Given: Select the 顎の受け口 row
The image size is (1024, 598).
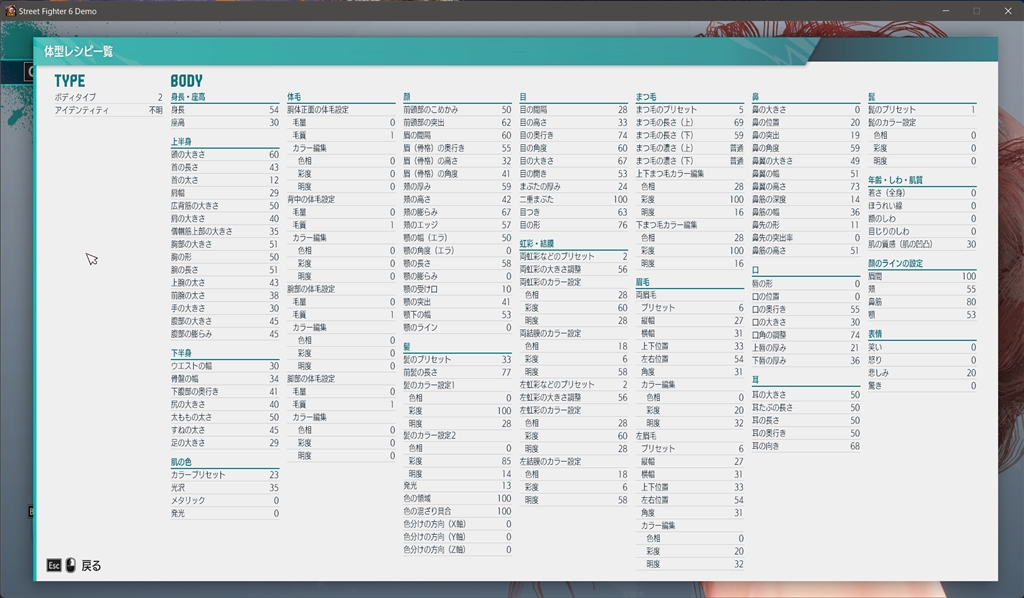Looking at the screenshot, I should click(x=457, y=289).
